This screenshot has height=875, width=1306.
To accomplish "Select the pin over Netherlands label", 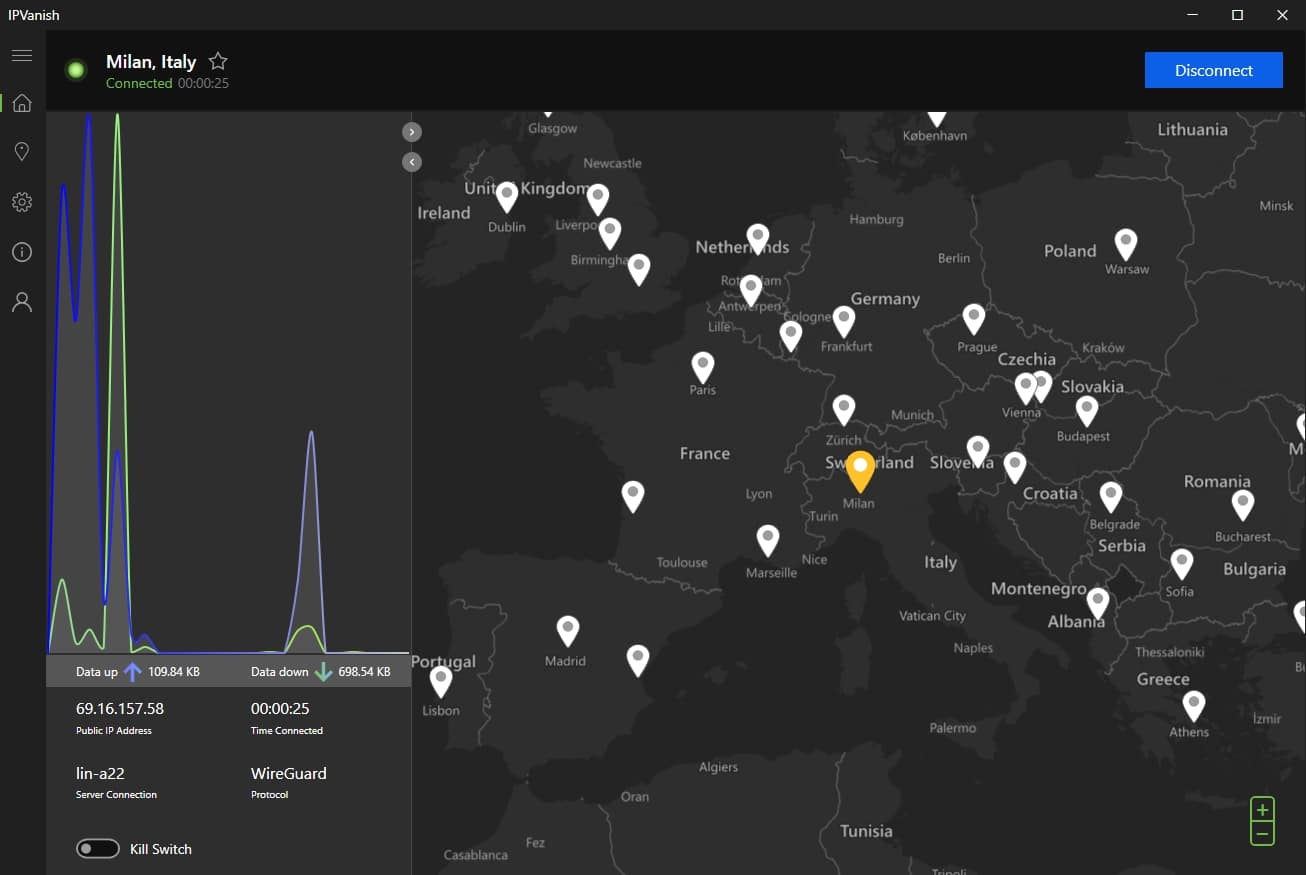I will (758, 239).
